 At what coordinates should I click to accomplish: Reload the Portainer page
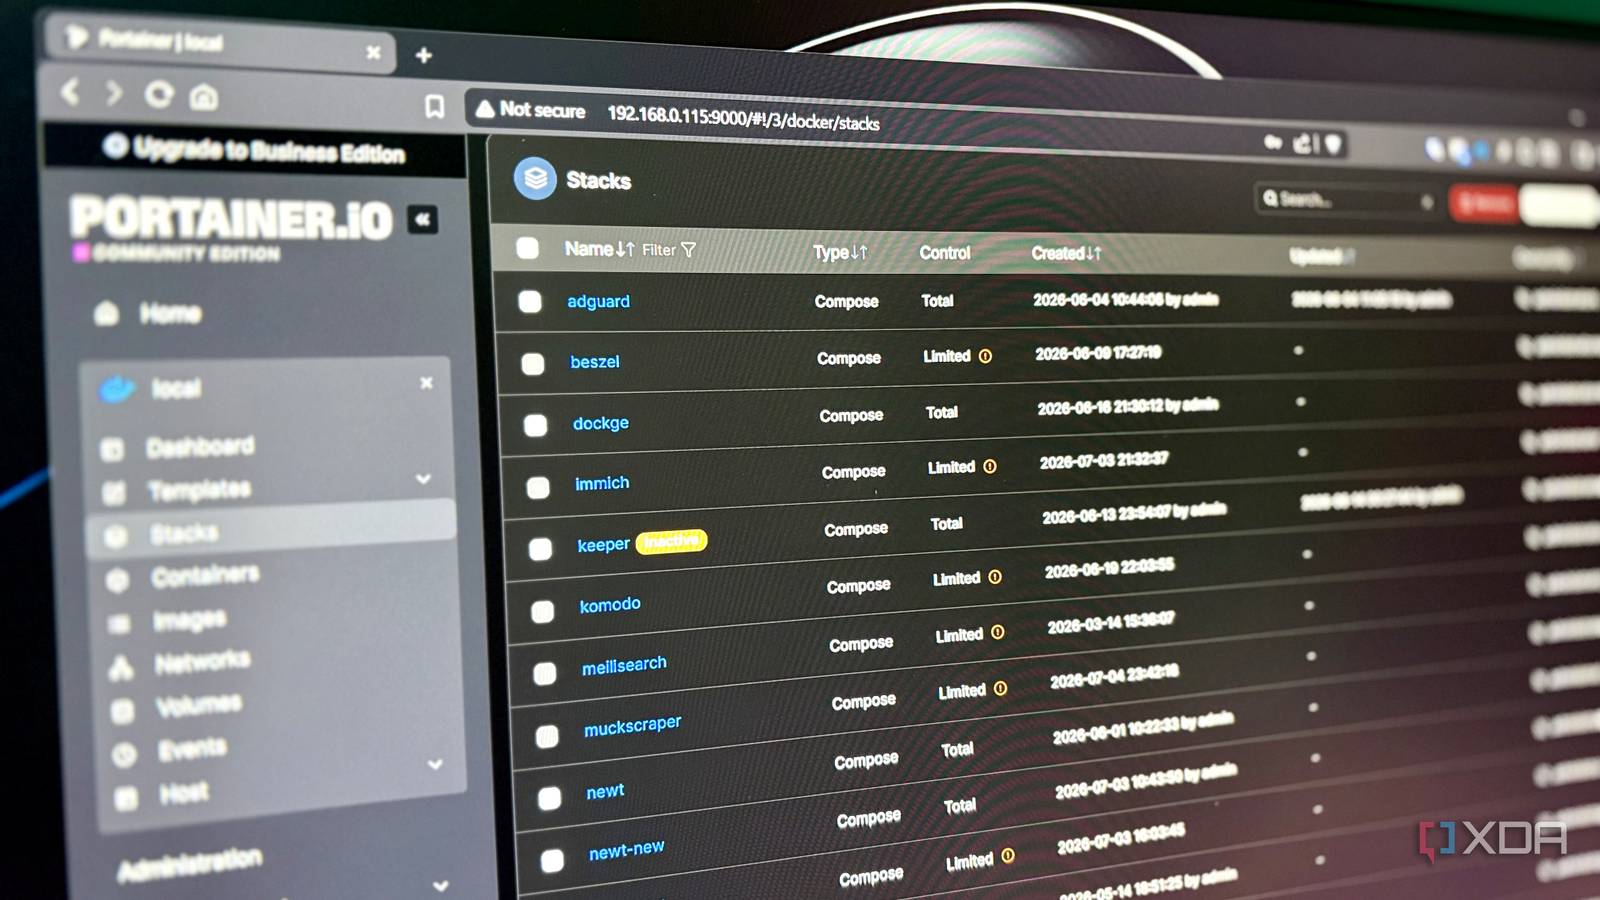[x=159, y=95]
